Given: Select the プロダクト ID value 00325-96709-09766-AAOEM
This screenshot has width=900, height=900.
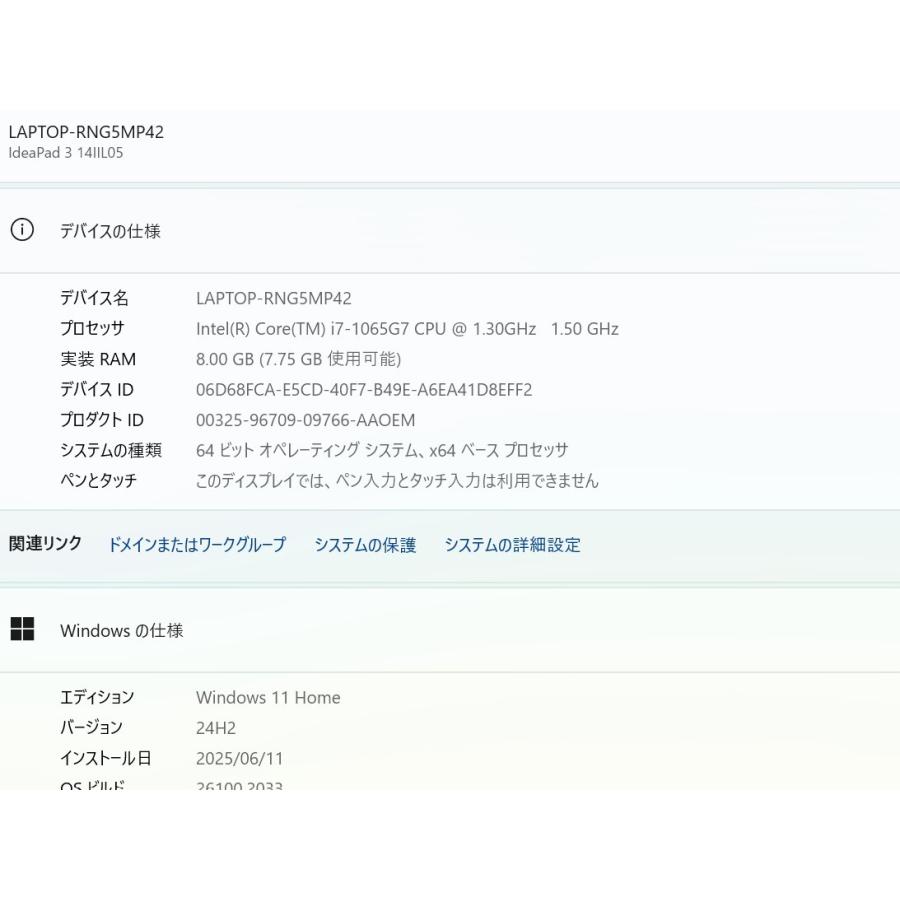Looking at the screenshot, I should (x=305, y=420).
